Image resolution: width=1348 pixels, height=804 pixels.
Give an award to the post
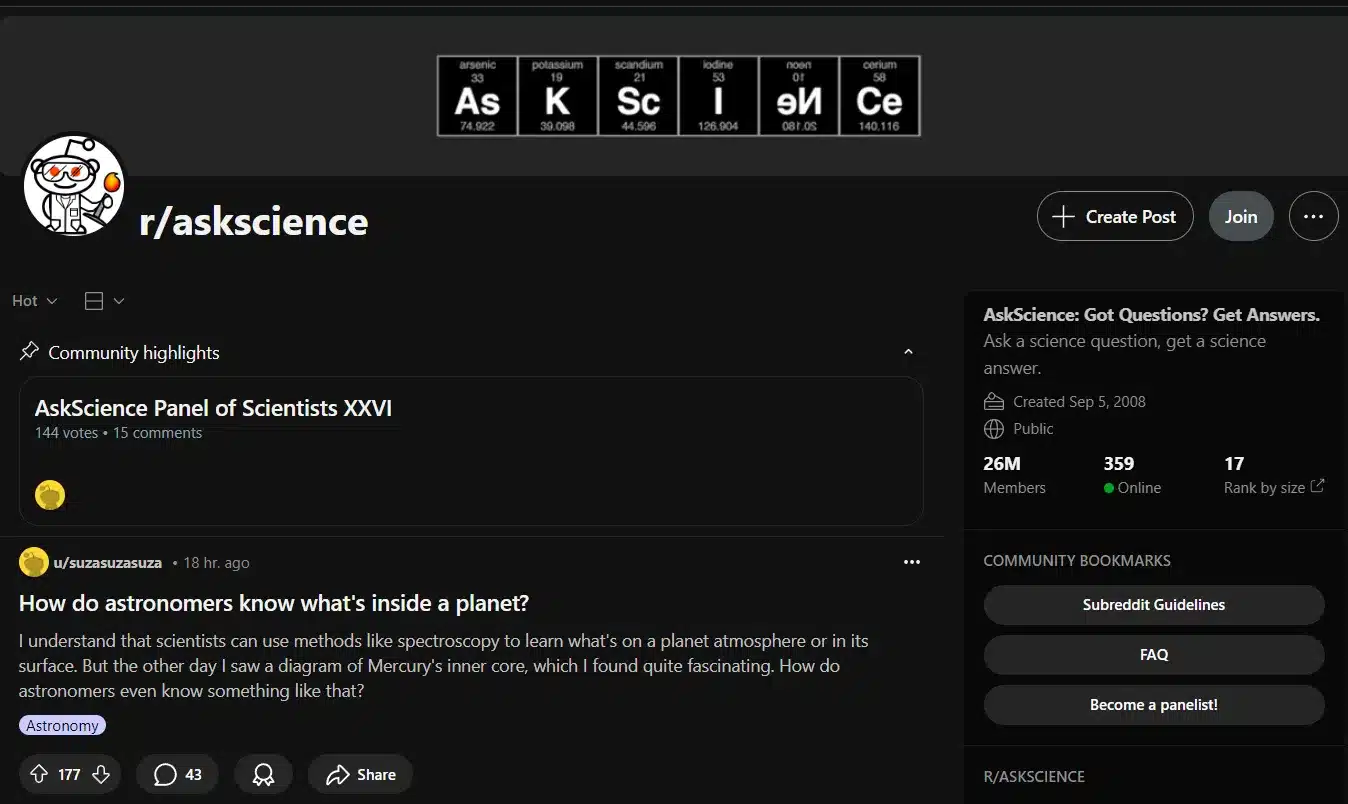263,774
